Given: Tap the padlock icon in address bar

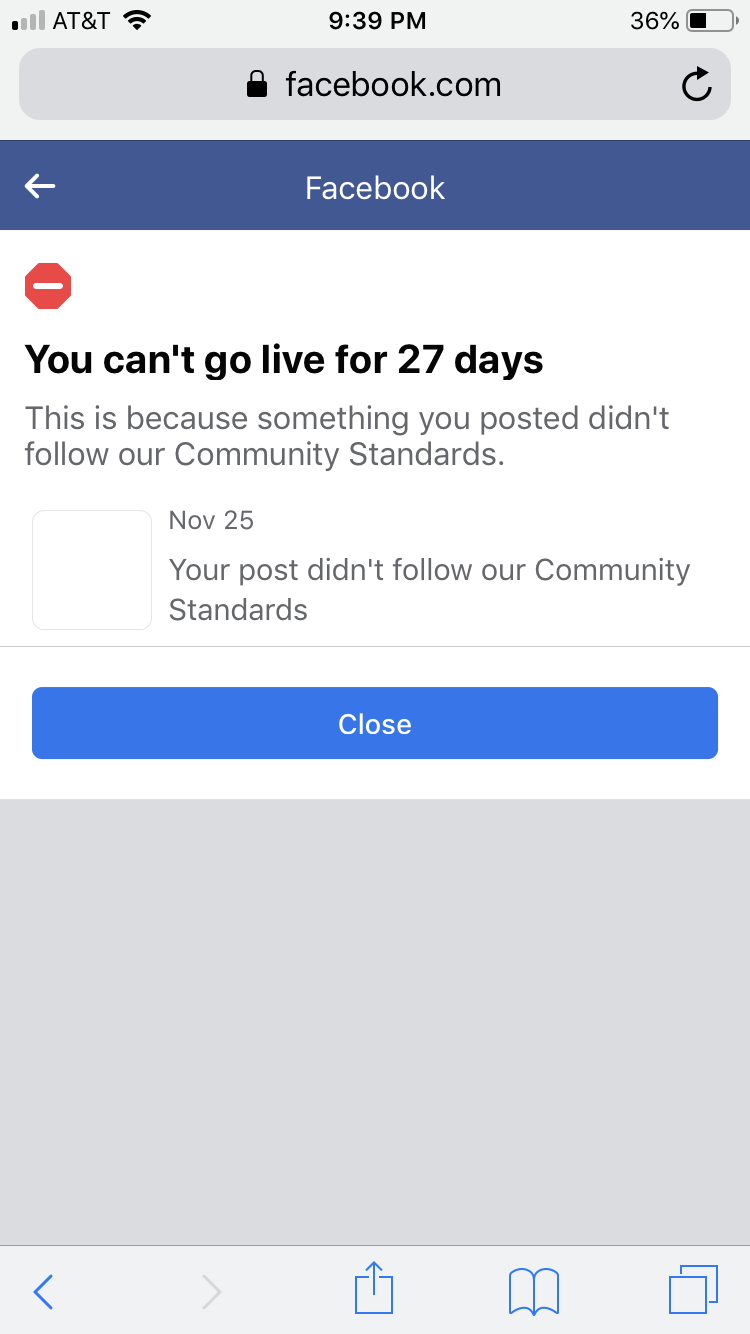Looking at the screenshot, I should [x=257, y=84].
